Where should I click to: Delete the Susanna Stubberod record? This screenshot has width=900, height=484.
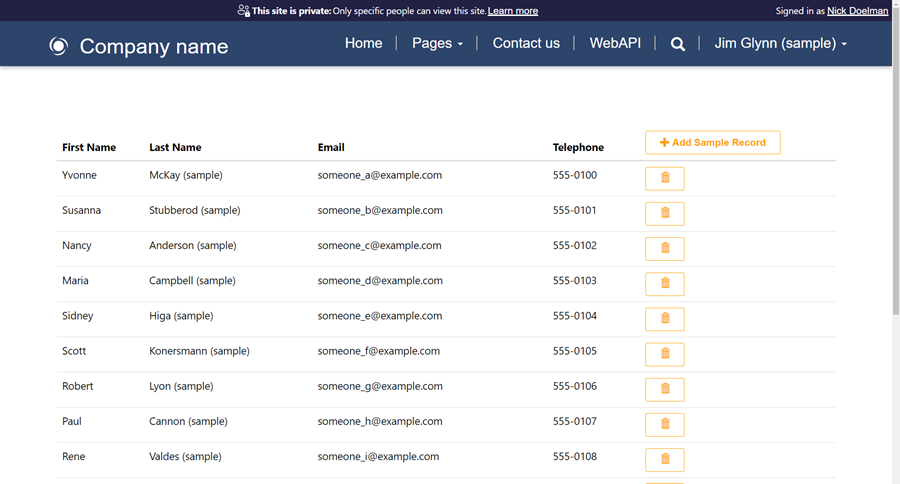pos(665,214)
